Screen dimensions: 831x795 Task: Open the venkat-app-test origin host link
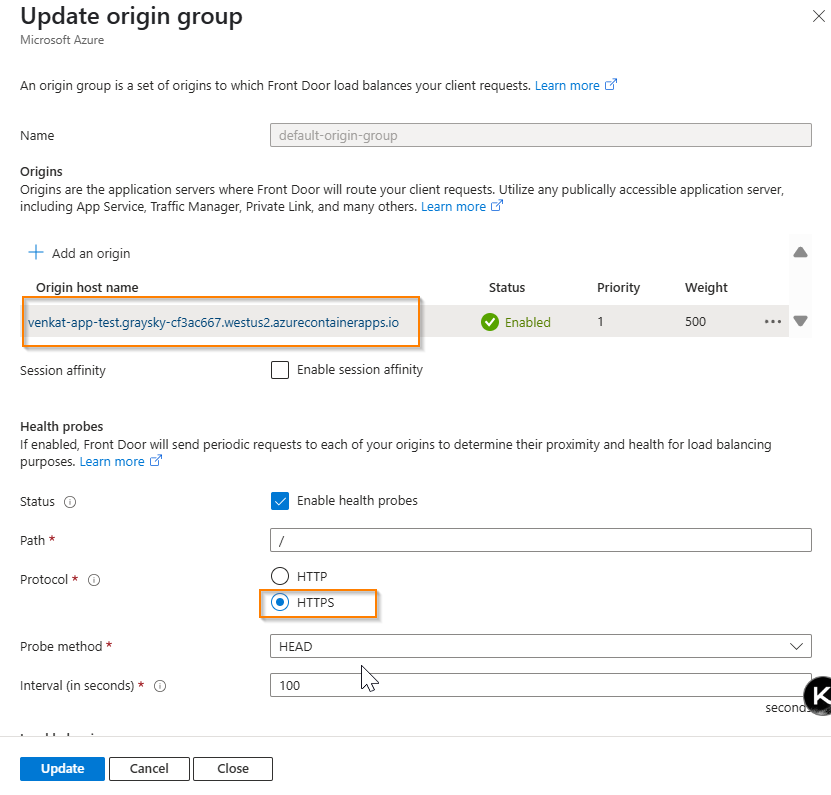(x=213, y=322)
